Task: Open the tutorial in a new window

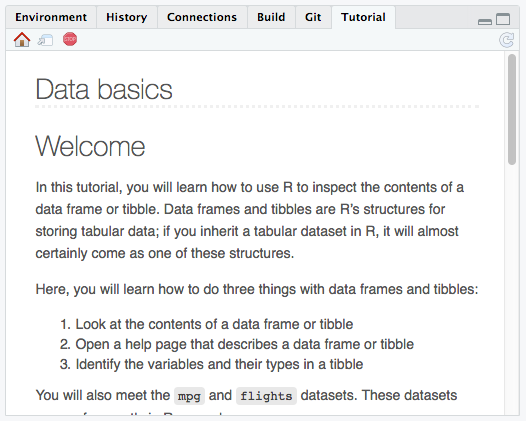Action: tap(45, 40)
